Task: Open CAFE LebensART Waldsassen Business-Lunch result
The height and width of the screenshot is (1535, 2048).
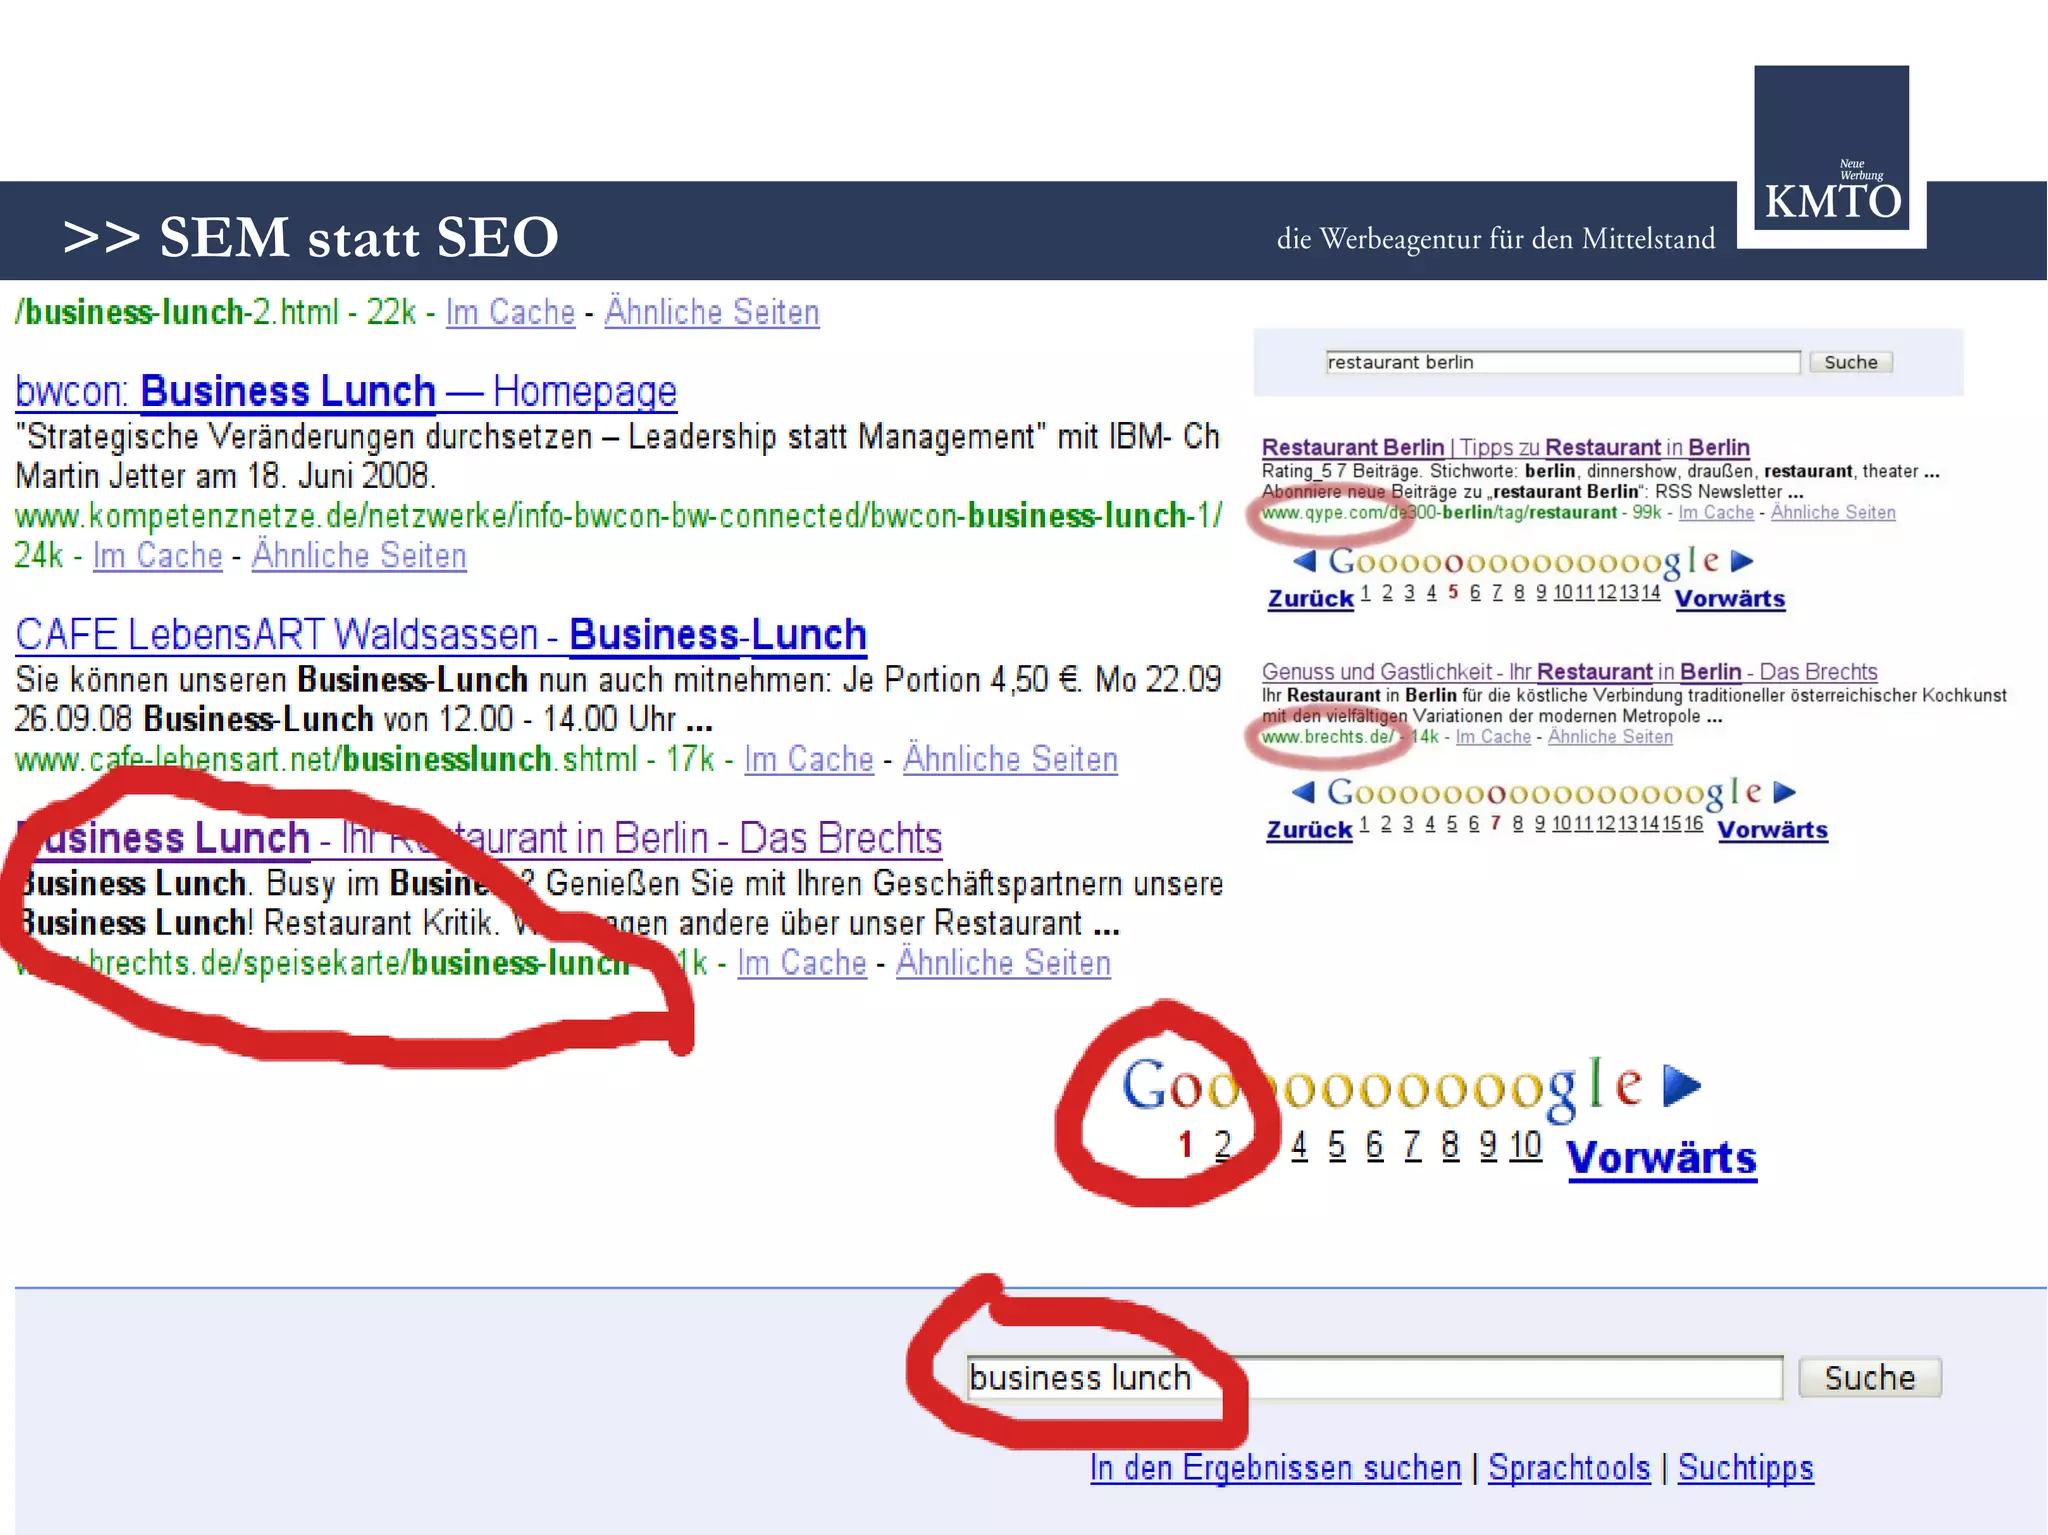Action: (440, 634)
